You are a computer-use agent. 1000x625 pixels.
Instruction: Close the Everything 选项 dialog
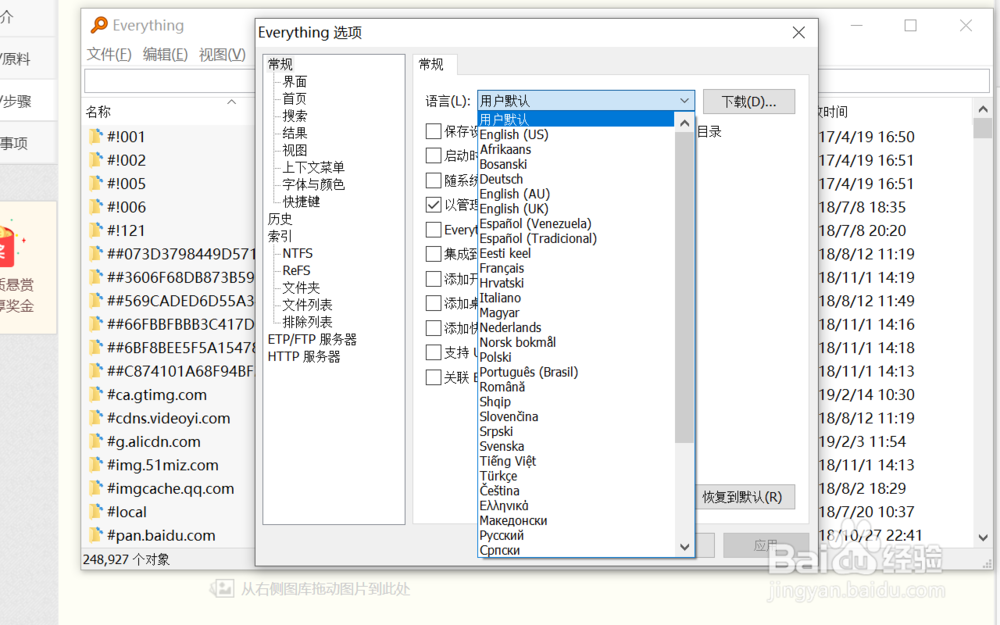798,33
